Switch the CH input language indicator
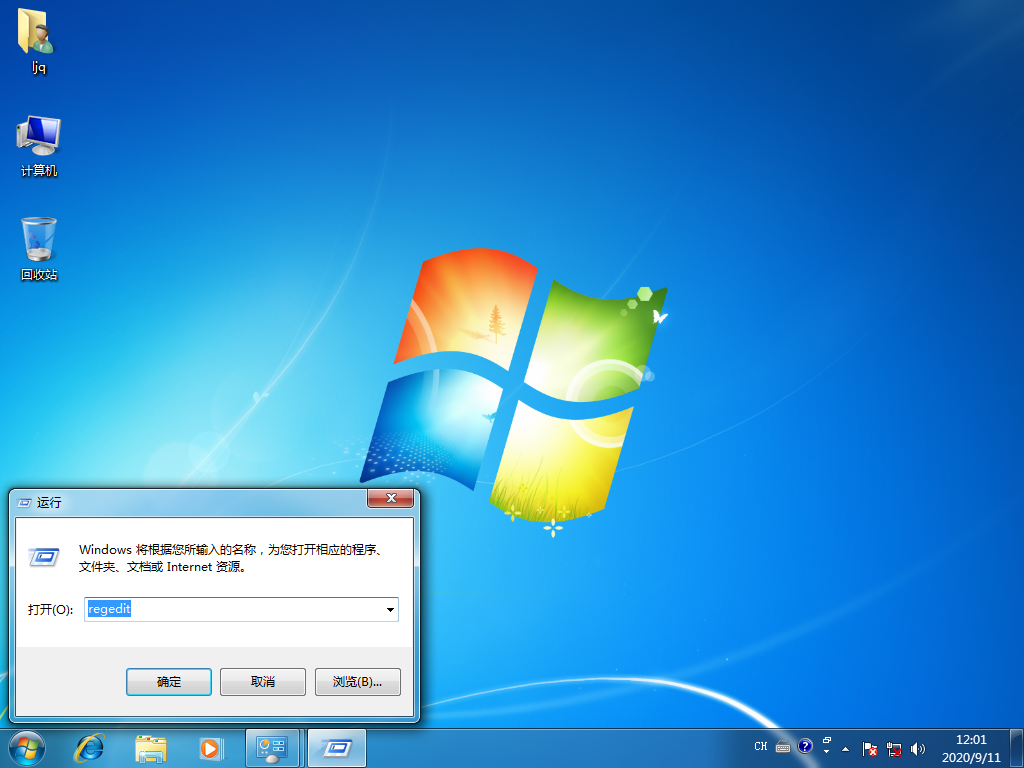Viewport: 1024px width, 768px height. point(761,746)
